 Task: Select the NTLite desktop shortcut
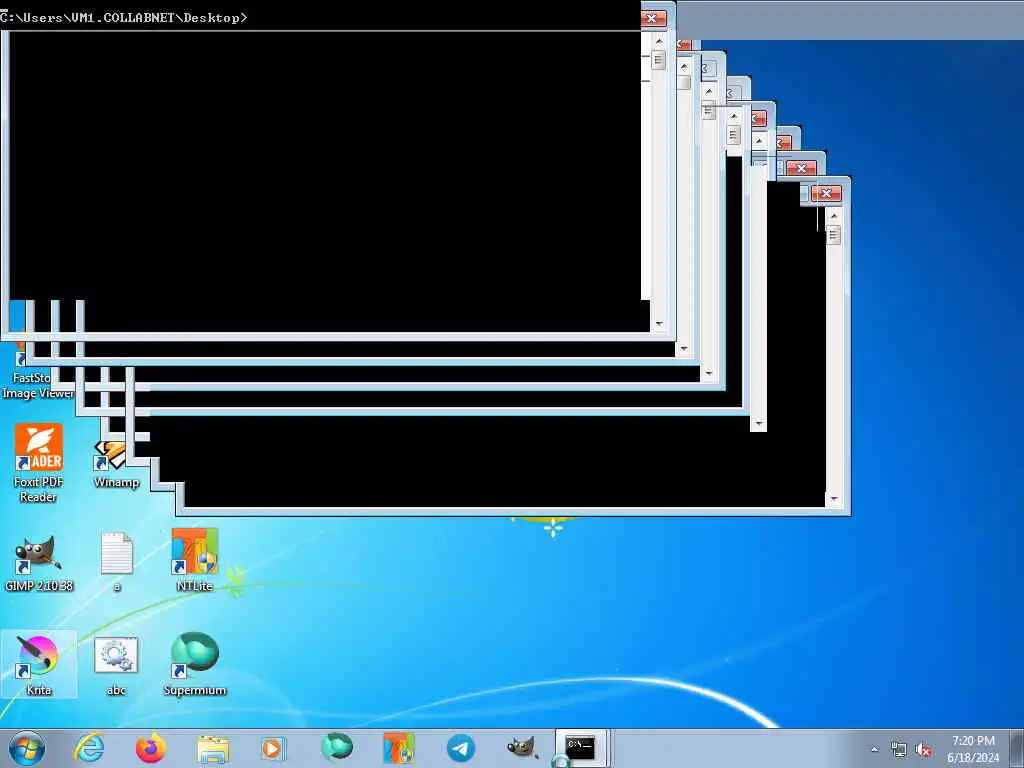click(195, 560)
